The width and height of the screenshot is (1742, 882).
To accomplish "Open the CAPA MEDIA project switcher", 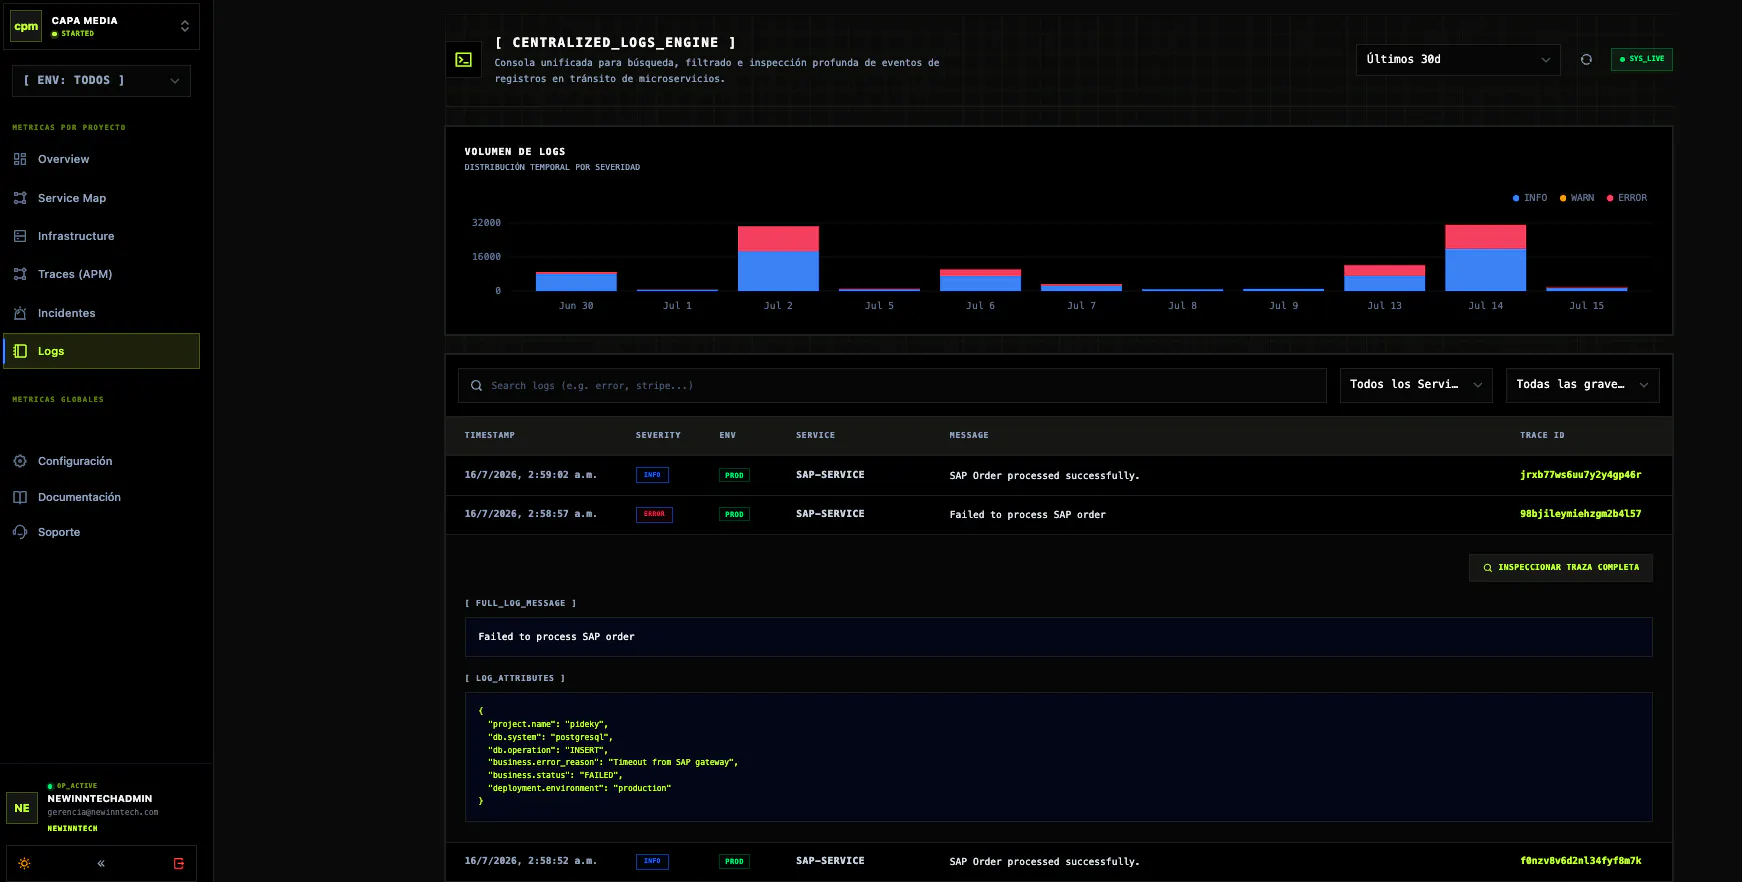I will click(x=102, y=26).
